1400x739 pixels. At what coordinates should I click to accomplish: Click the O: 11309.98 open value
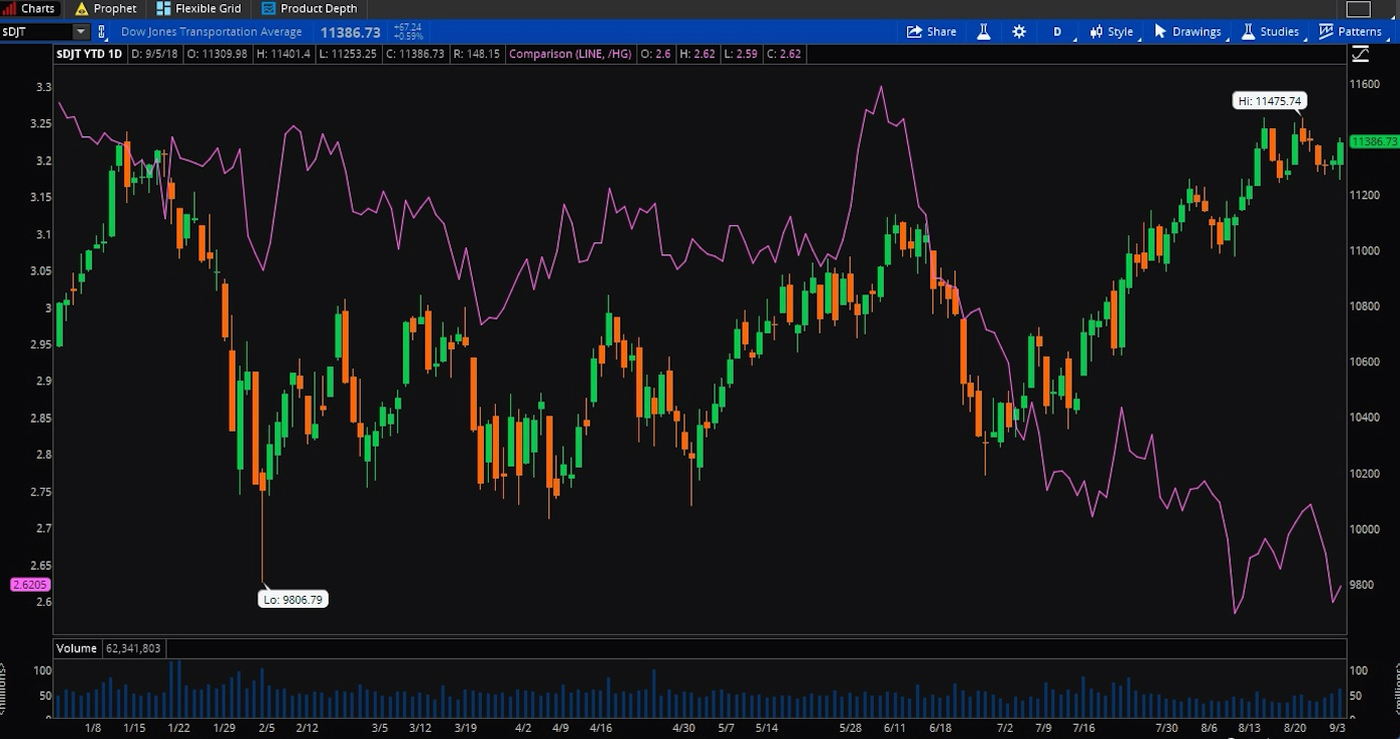click(x=217, y=53)
